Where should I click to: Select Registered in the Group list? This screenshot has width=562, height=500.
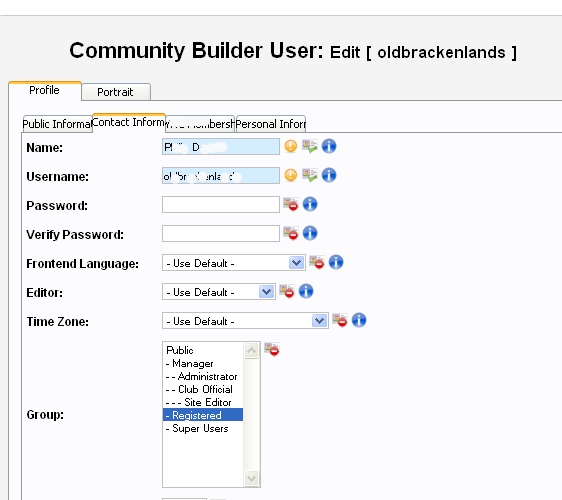click(x=203, y=415)
